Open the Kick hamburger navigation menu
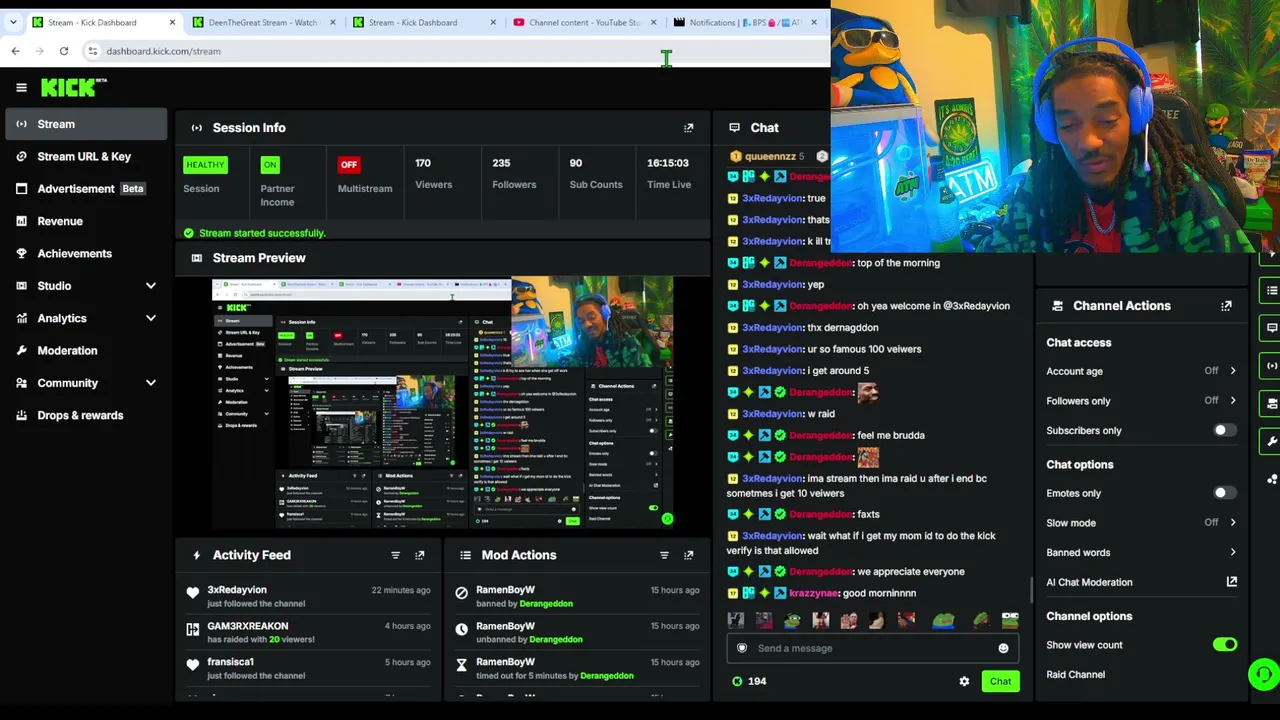 point(21,88)
